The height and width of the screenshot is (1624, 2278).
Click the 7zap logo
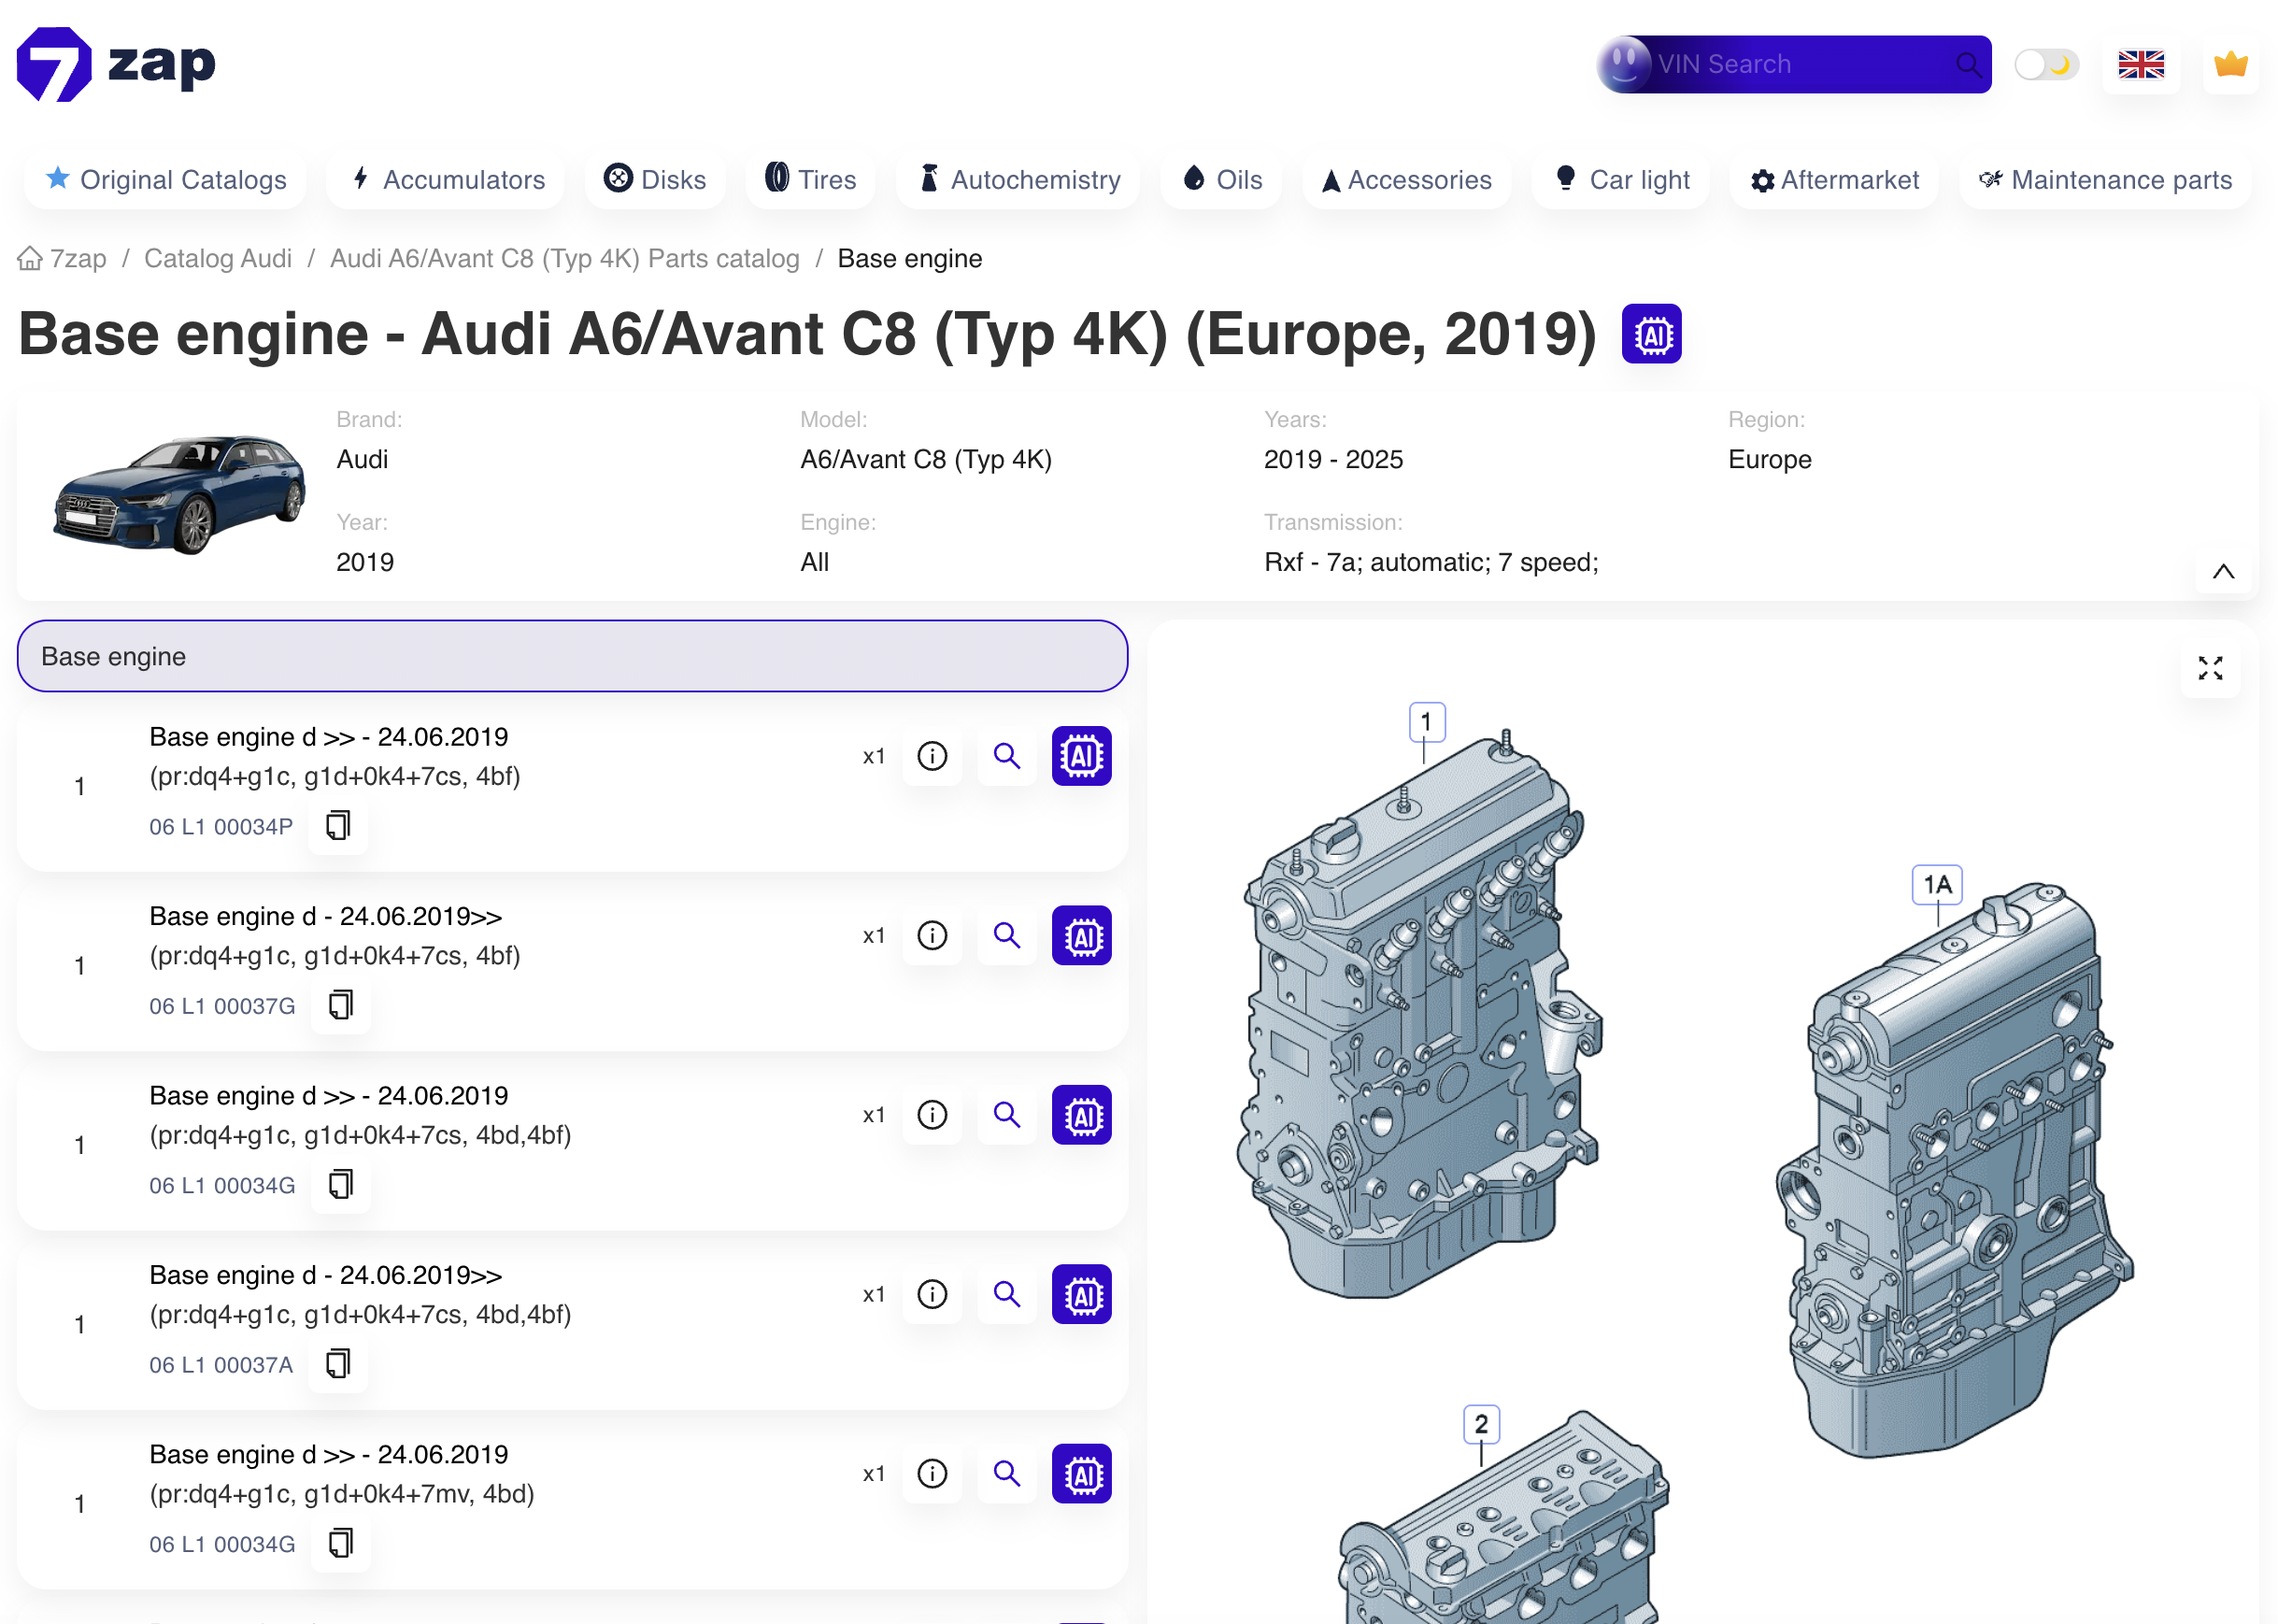(116, 65)
